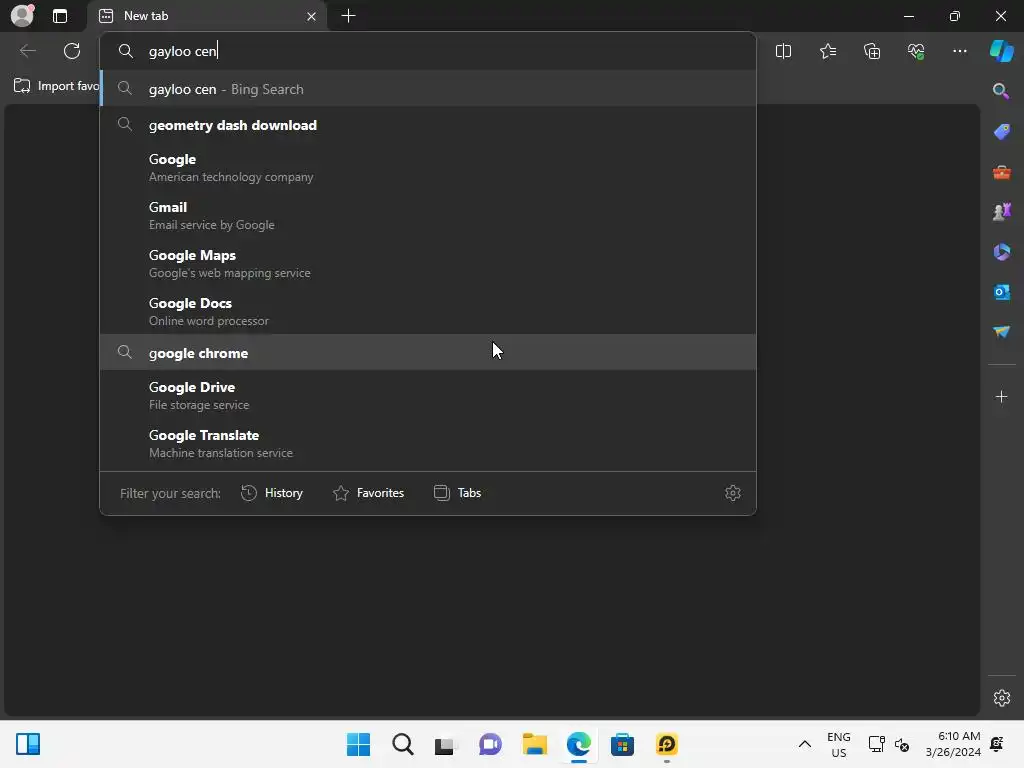Viewport: 1024px width, 768px height.
Task: Open split screen icon in toolbar
Action: click(783, 51)
